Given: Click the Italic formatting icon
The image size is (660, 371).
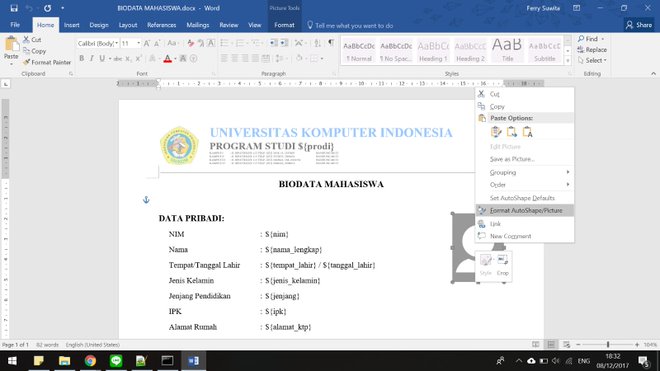Looking at the screenshot, I should pyautogui.click(x=91, y=59).
